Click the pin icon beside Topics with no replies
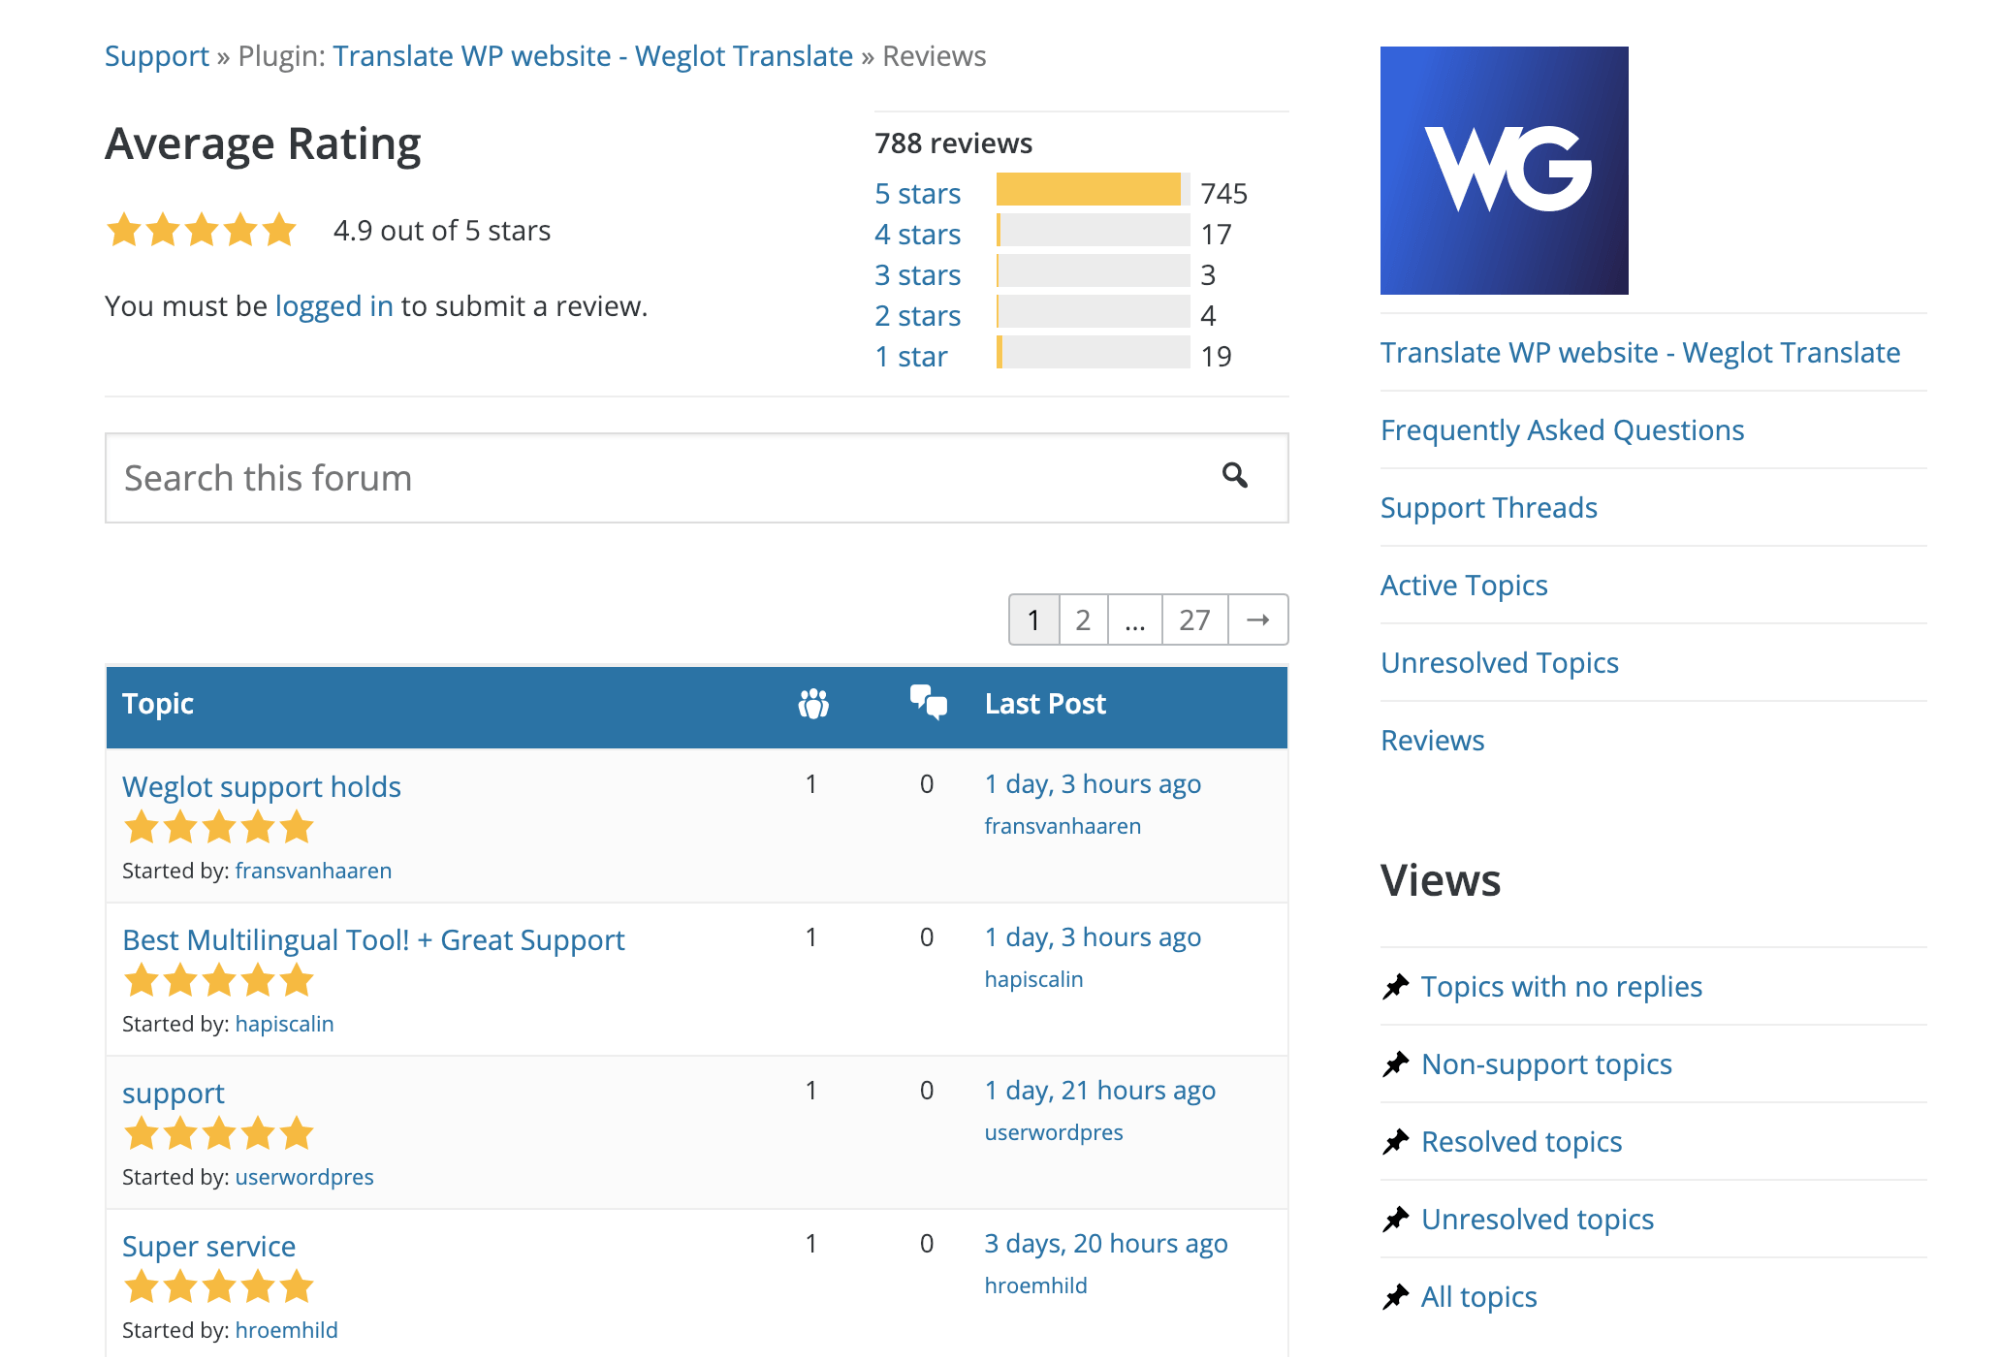The width and height of the screenshot is (1999, 1358). click(x=1395, y=986)
